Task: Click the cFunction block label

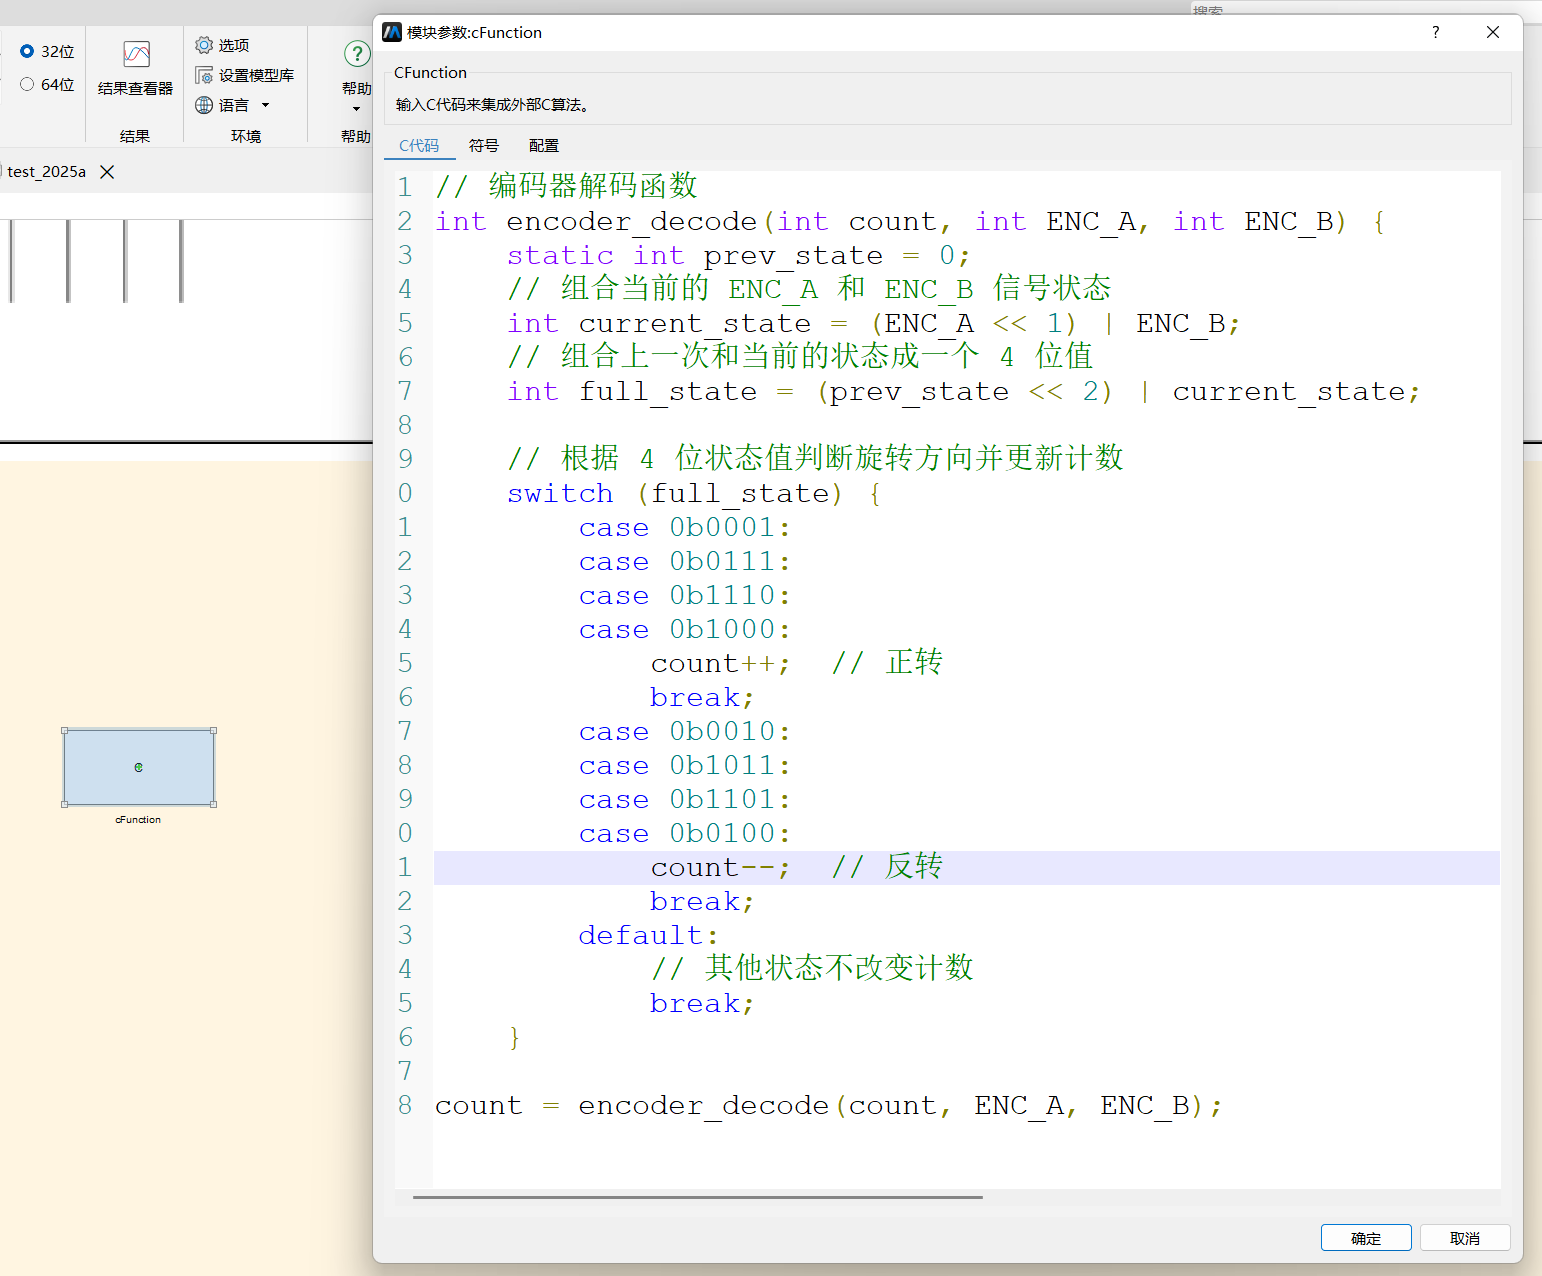Action: click(138, 820)
